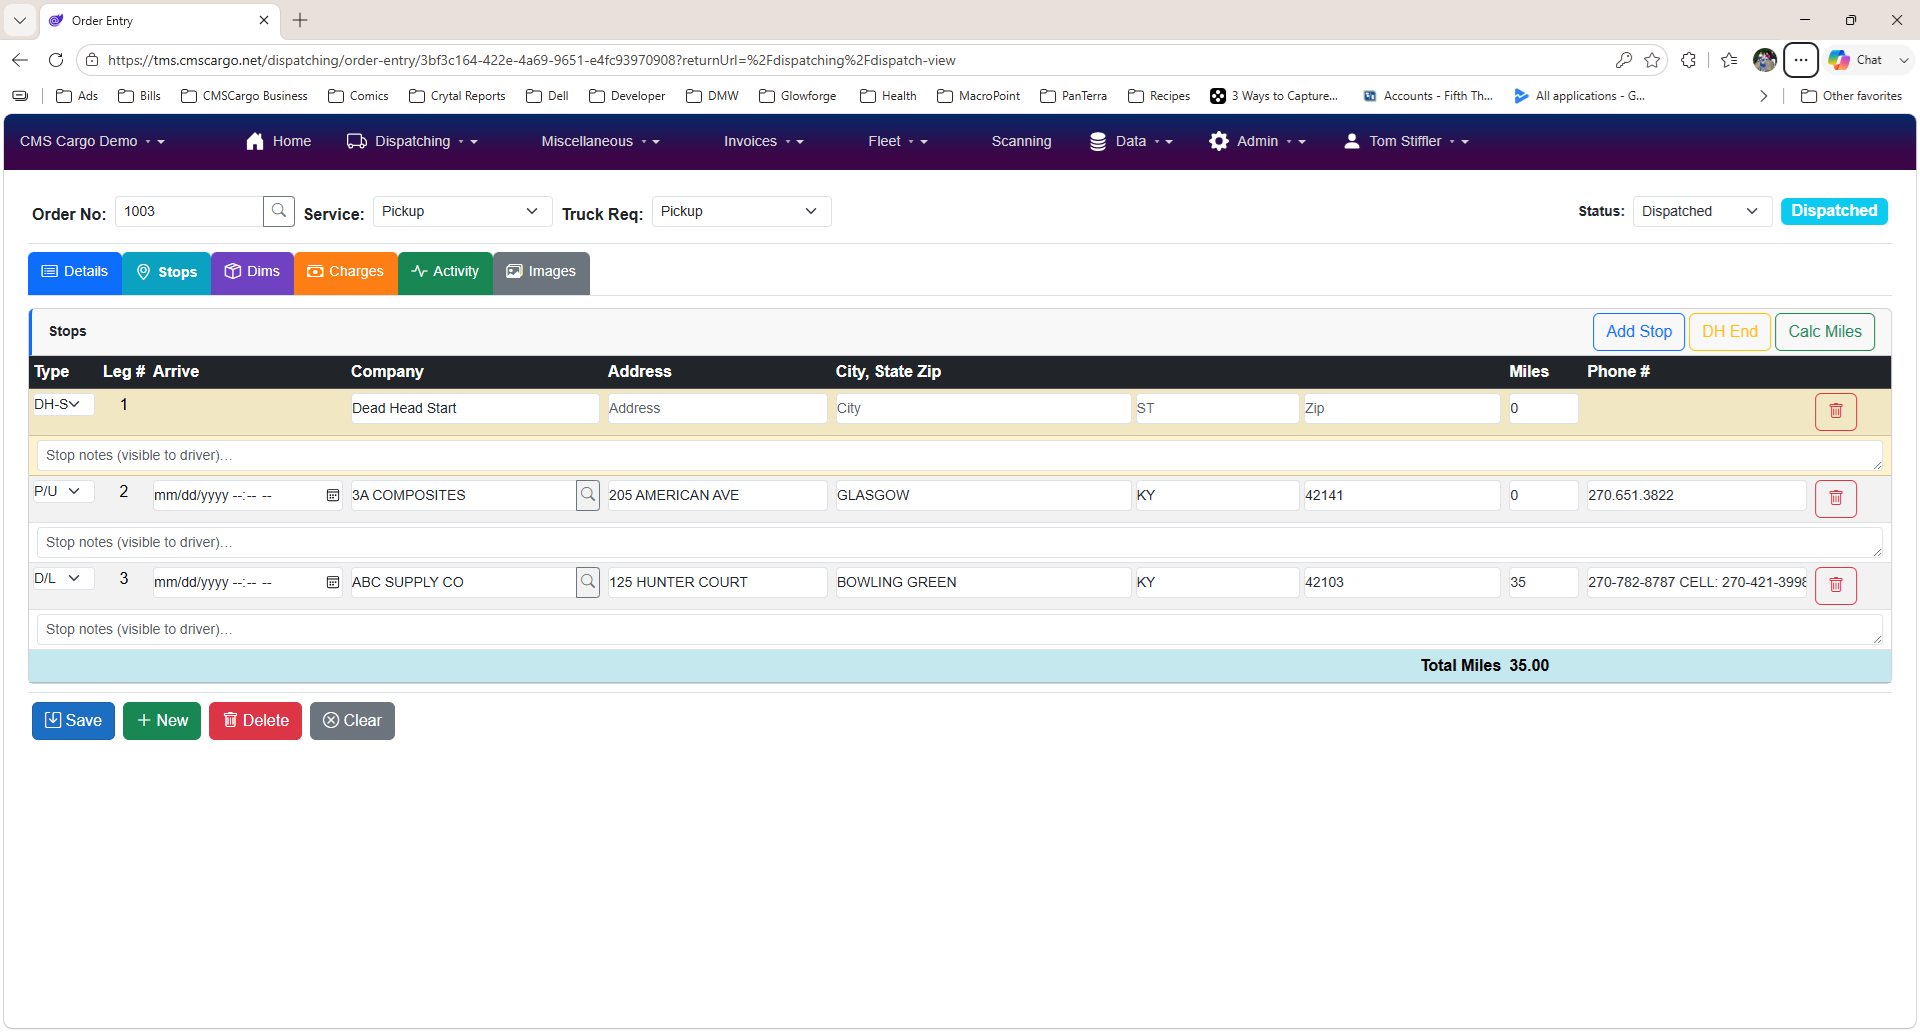Search company lookup for 3A COMPOSITES
1920x1032 pixels.
pos(588,495)
